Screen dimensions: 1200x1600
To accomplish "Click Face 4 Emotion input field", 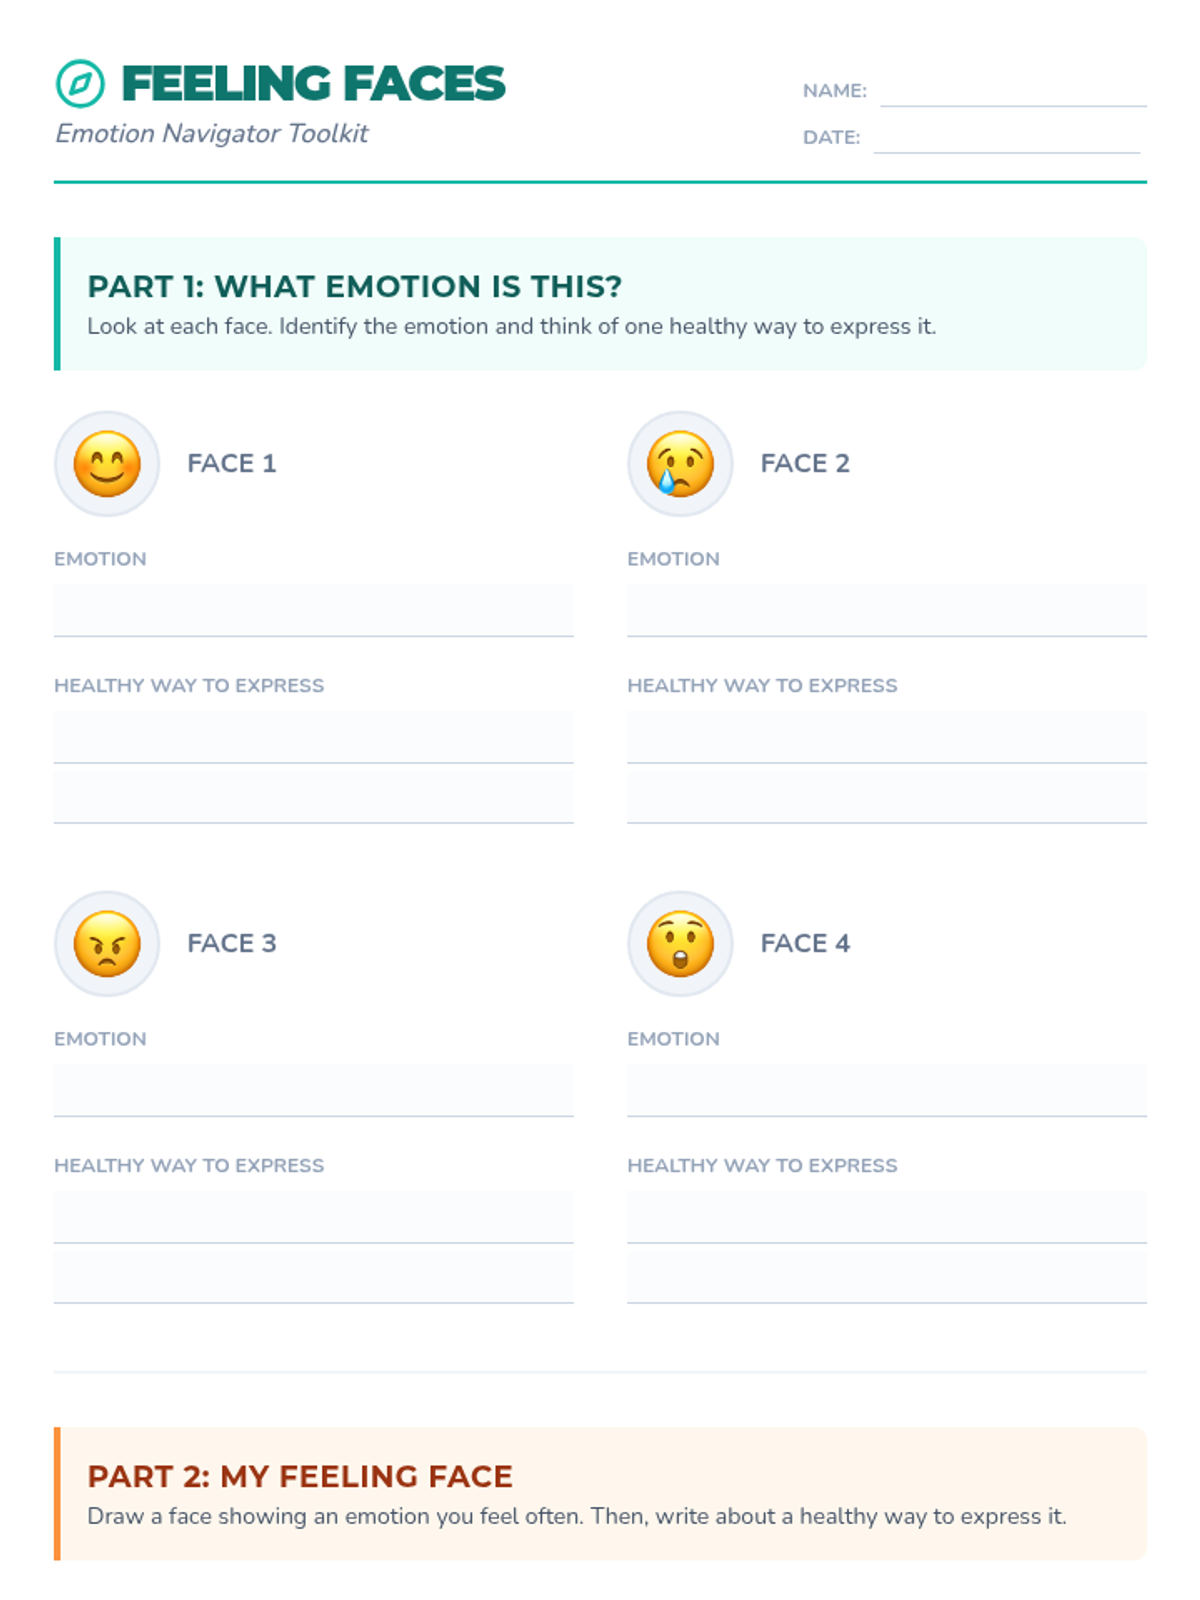I will pos(886,1090).
